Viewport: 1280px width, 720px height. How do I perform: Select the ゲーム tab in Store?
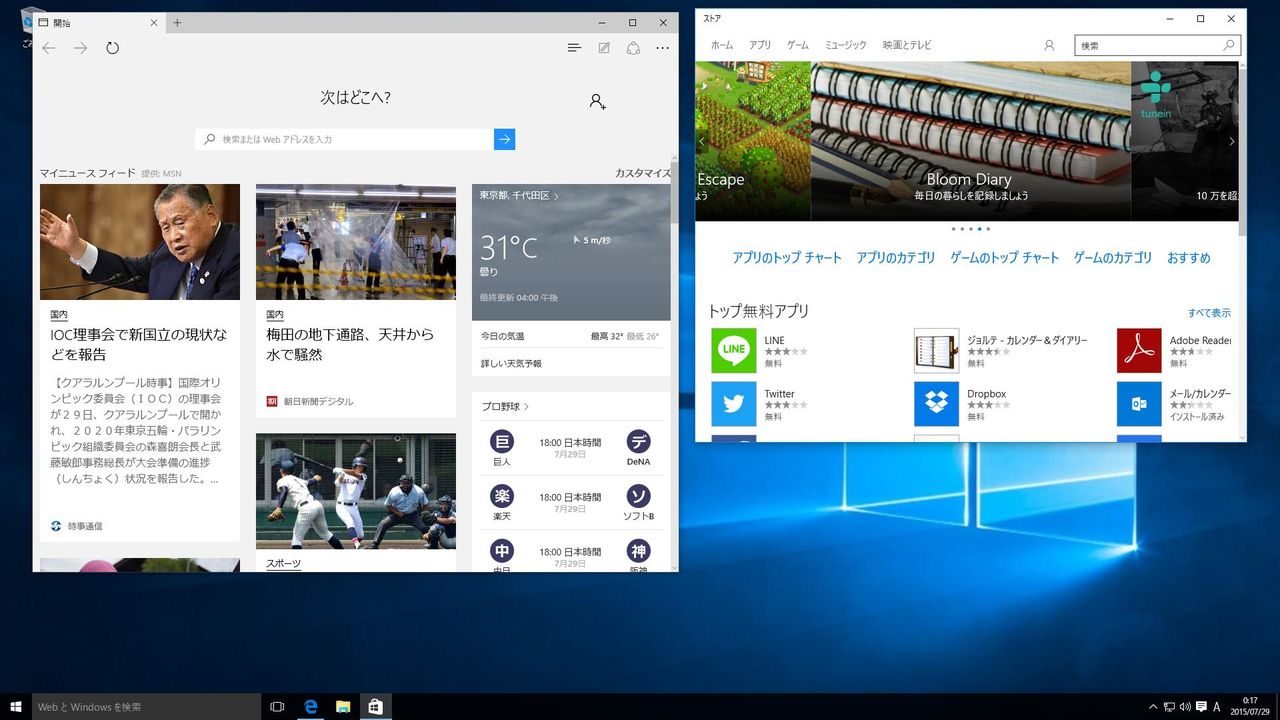798,45
